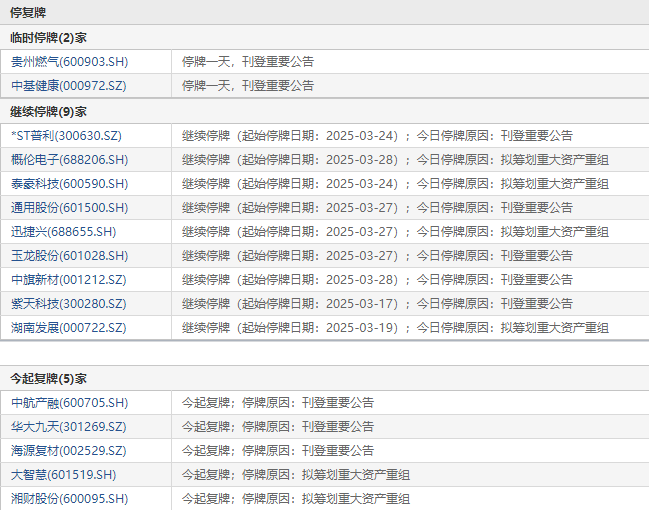Click 中旗新材 suspension detail dated 2025-03-28
The height and width of the screenshot is (510, 649).
click(377, 280)
